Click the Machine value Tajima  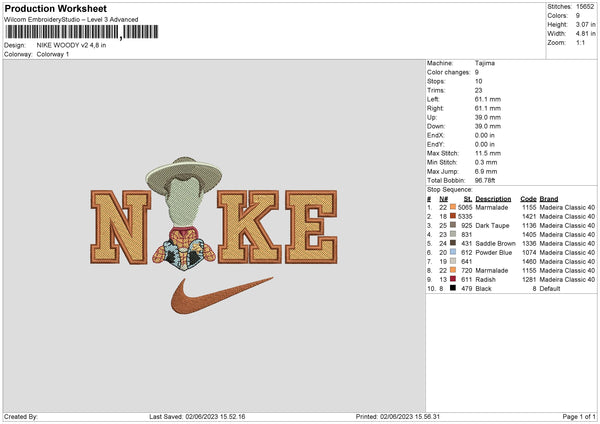click(x=485, y=63)
